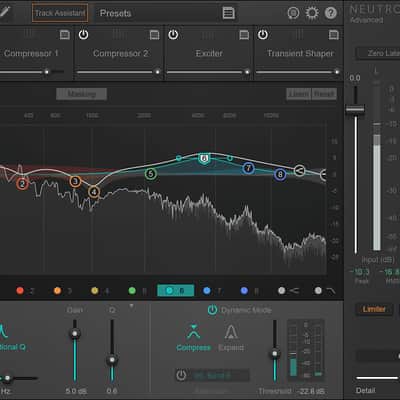Click the input gain fader handle

(x=355, y=109)
